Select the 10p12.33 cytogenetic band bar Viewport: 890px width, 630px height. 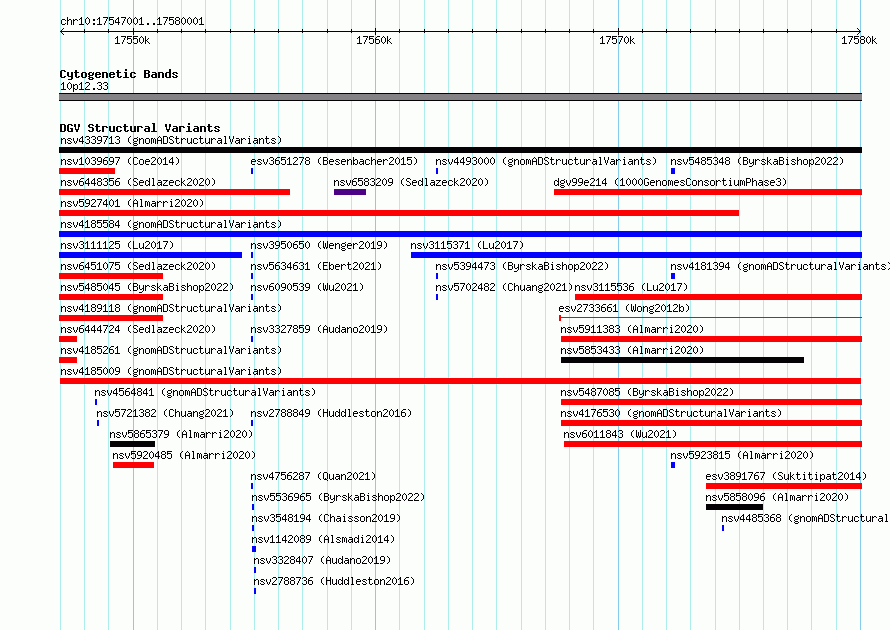tap(460, 98)
